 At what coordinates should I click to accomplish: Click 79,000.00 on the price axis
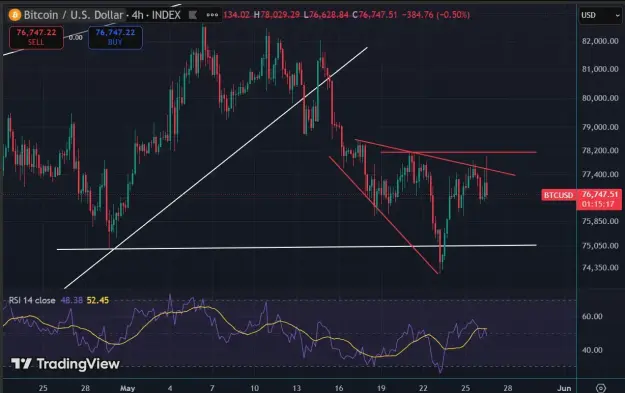tap(600, 127)
